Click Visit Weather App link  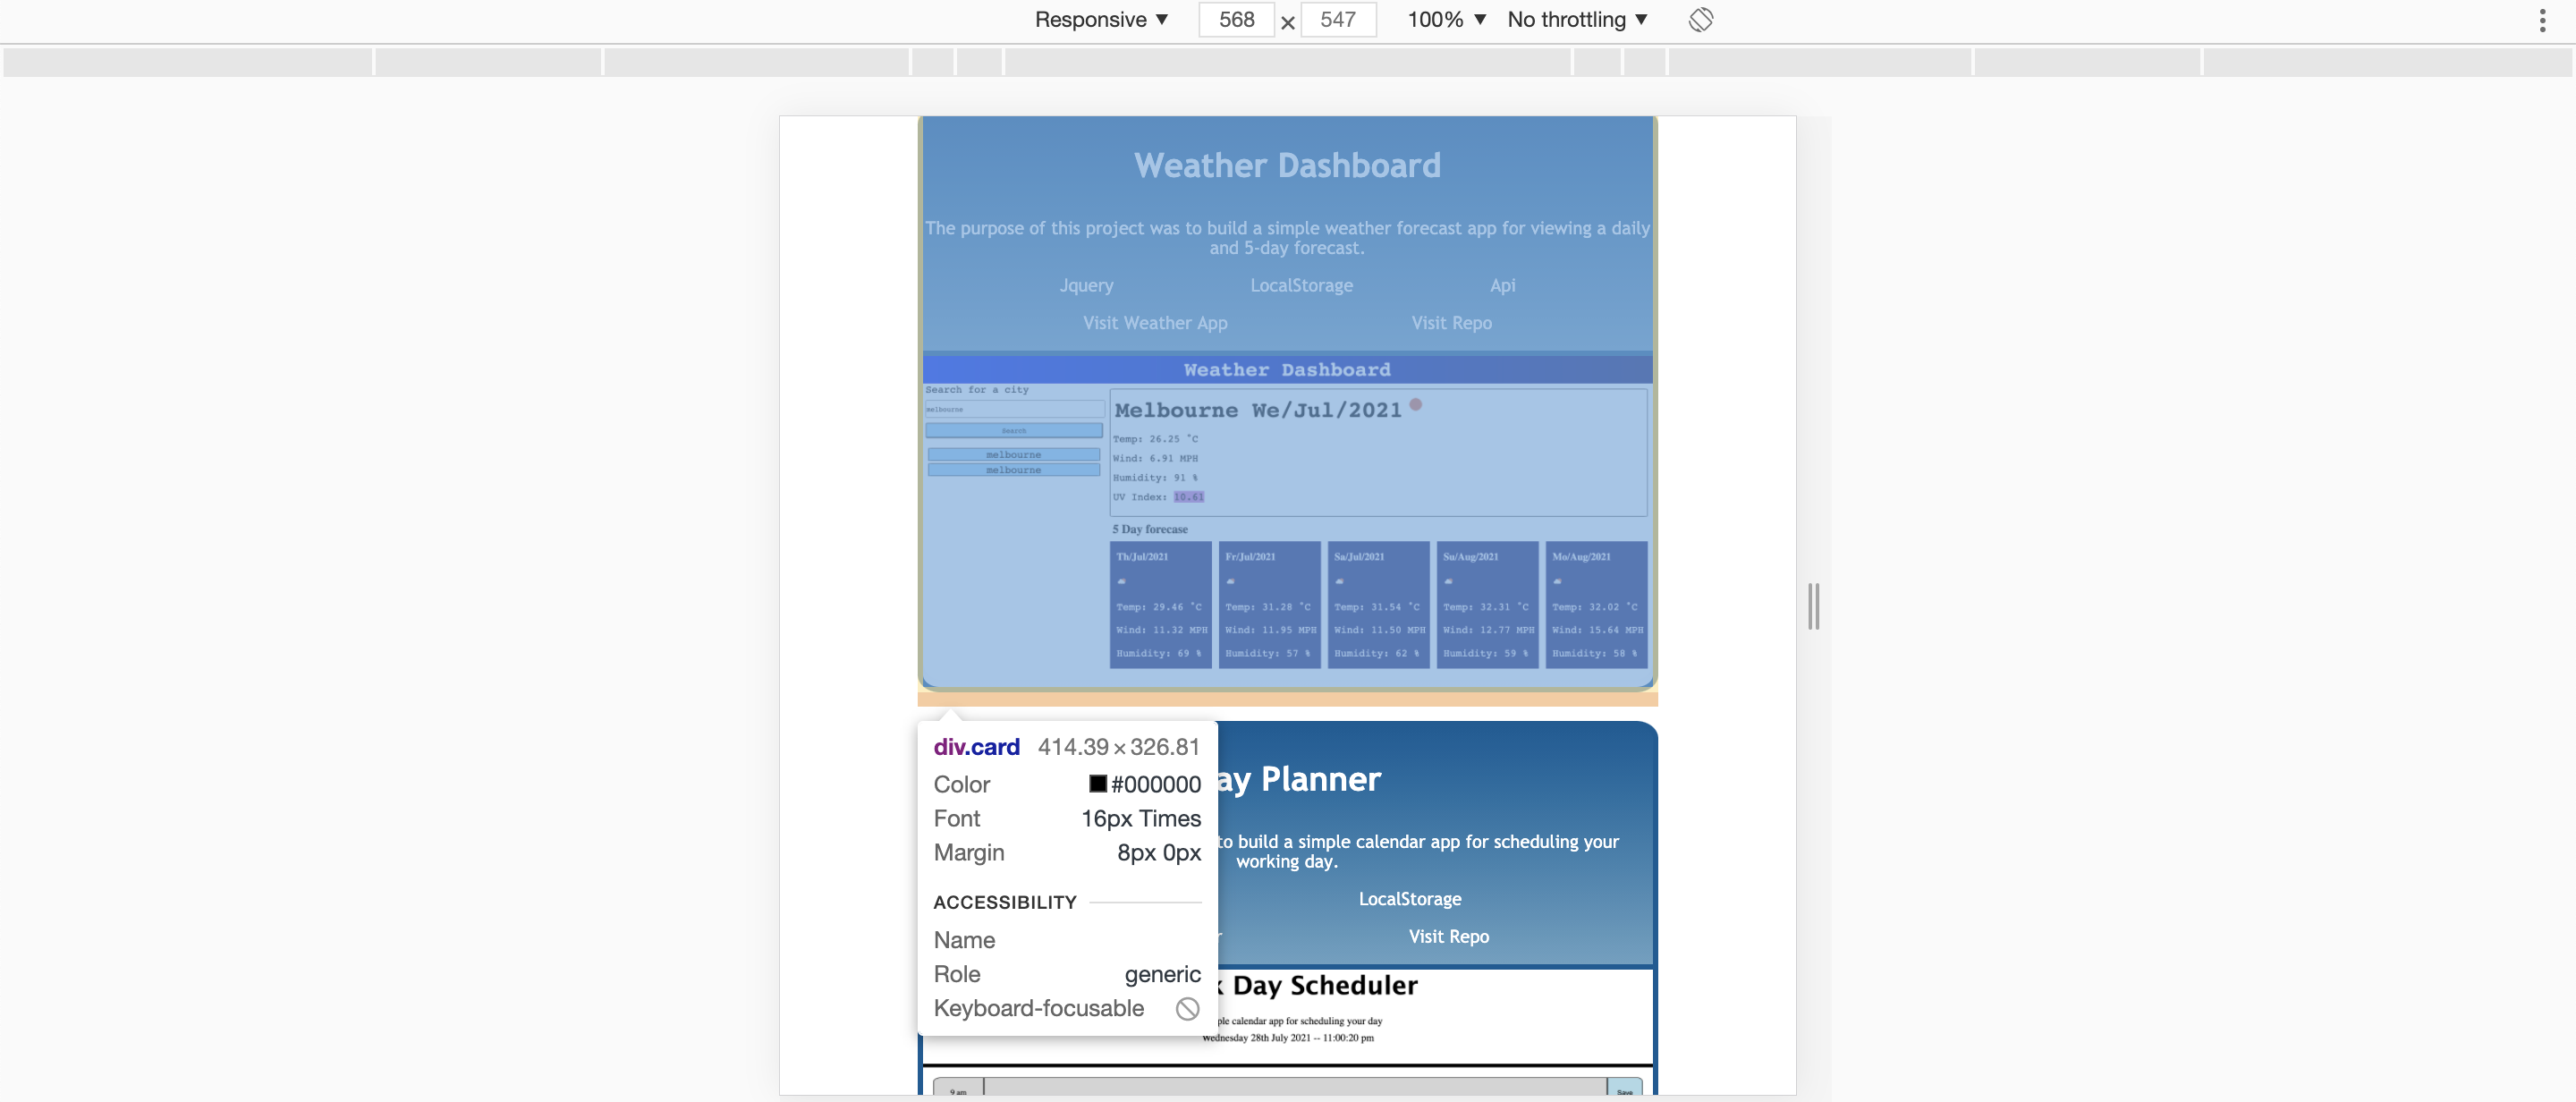coord(1155,322)
